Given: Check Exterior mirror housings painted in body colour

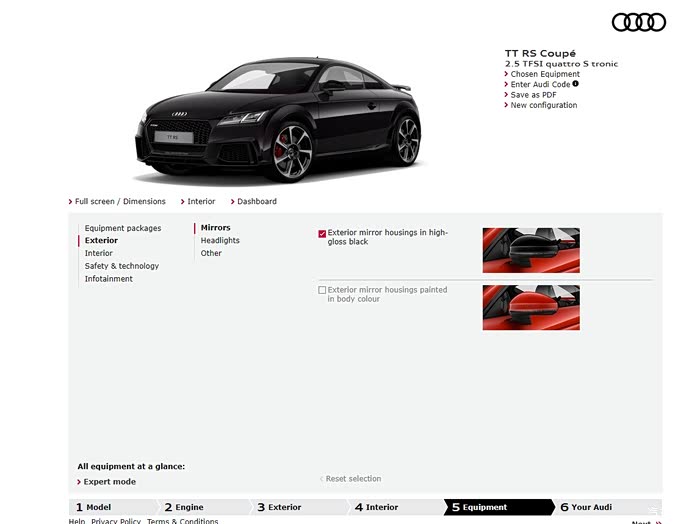Looking at the screenshot, I should tap(322, 291).
